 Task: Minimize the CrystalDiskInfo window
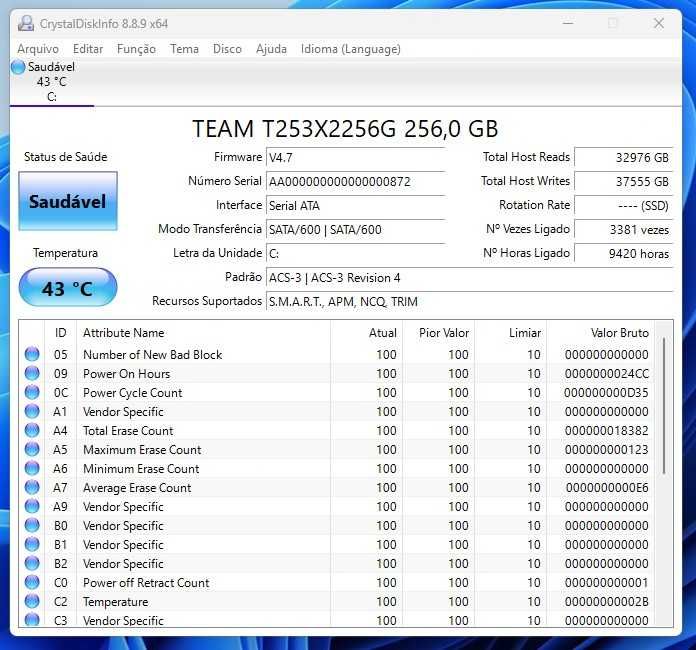point(568,23)
